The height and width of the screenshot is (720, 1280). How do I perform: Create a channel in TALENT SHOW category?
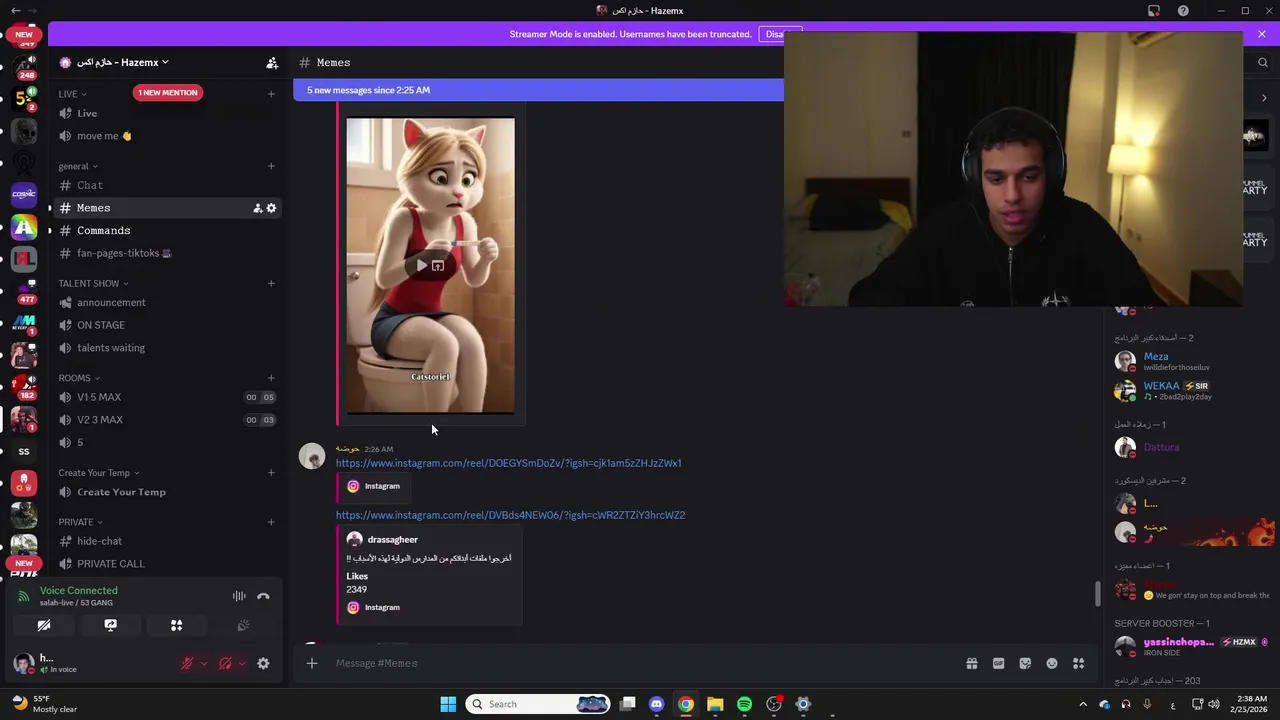tap(271, 283)
